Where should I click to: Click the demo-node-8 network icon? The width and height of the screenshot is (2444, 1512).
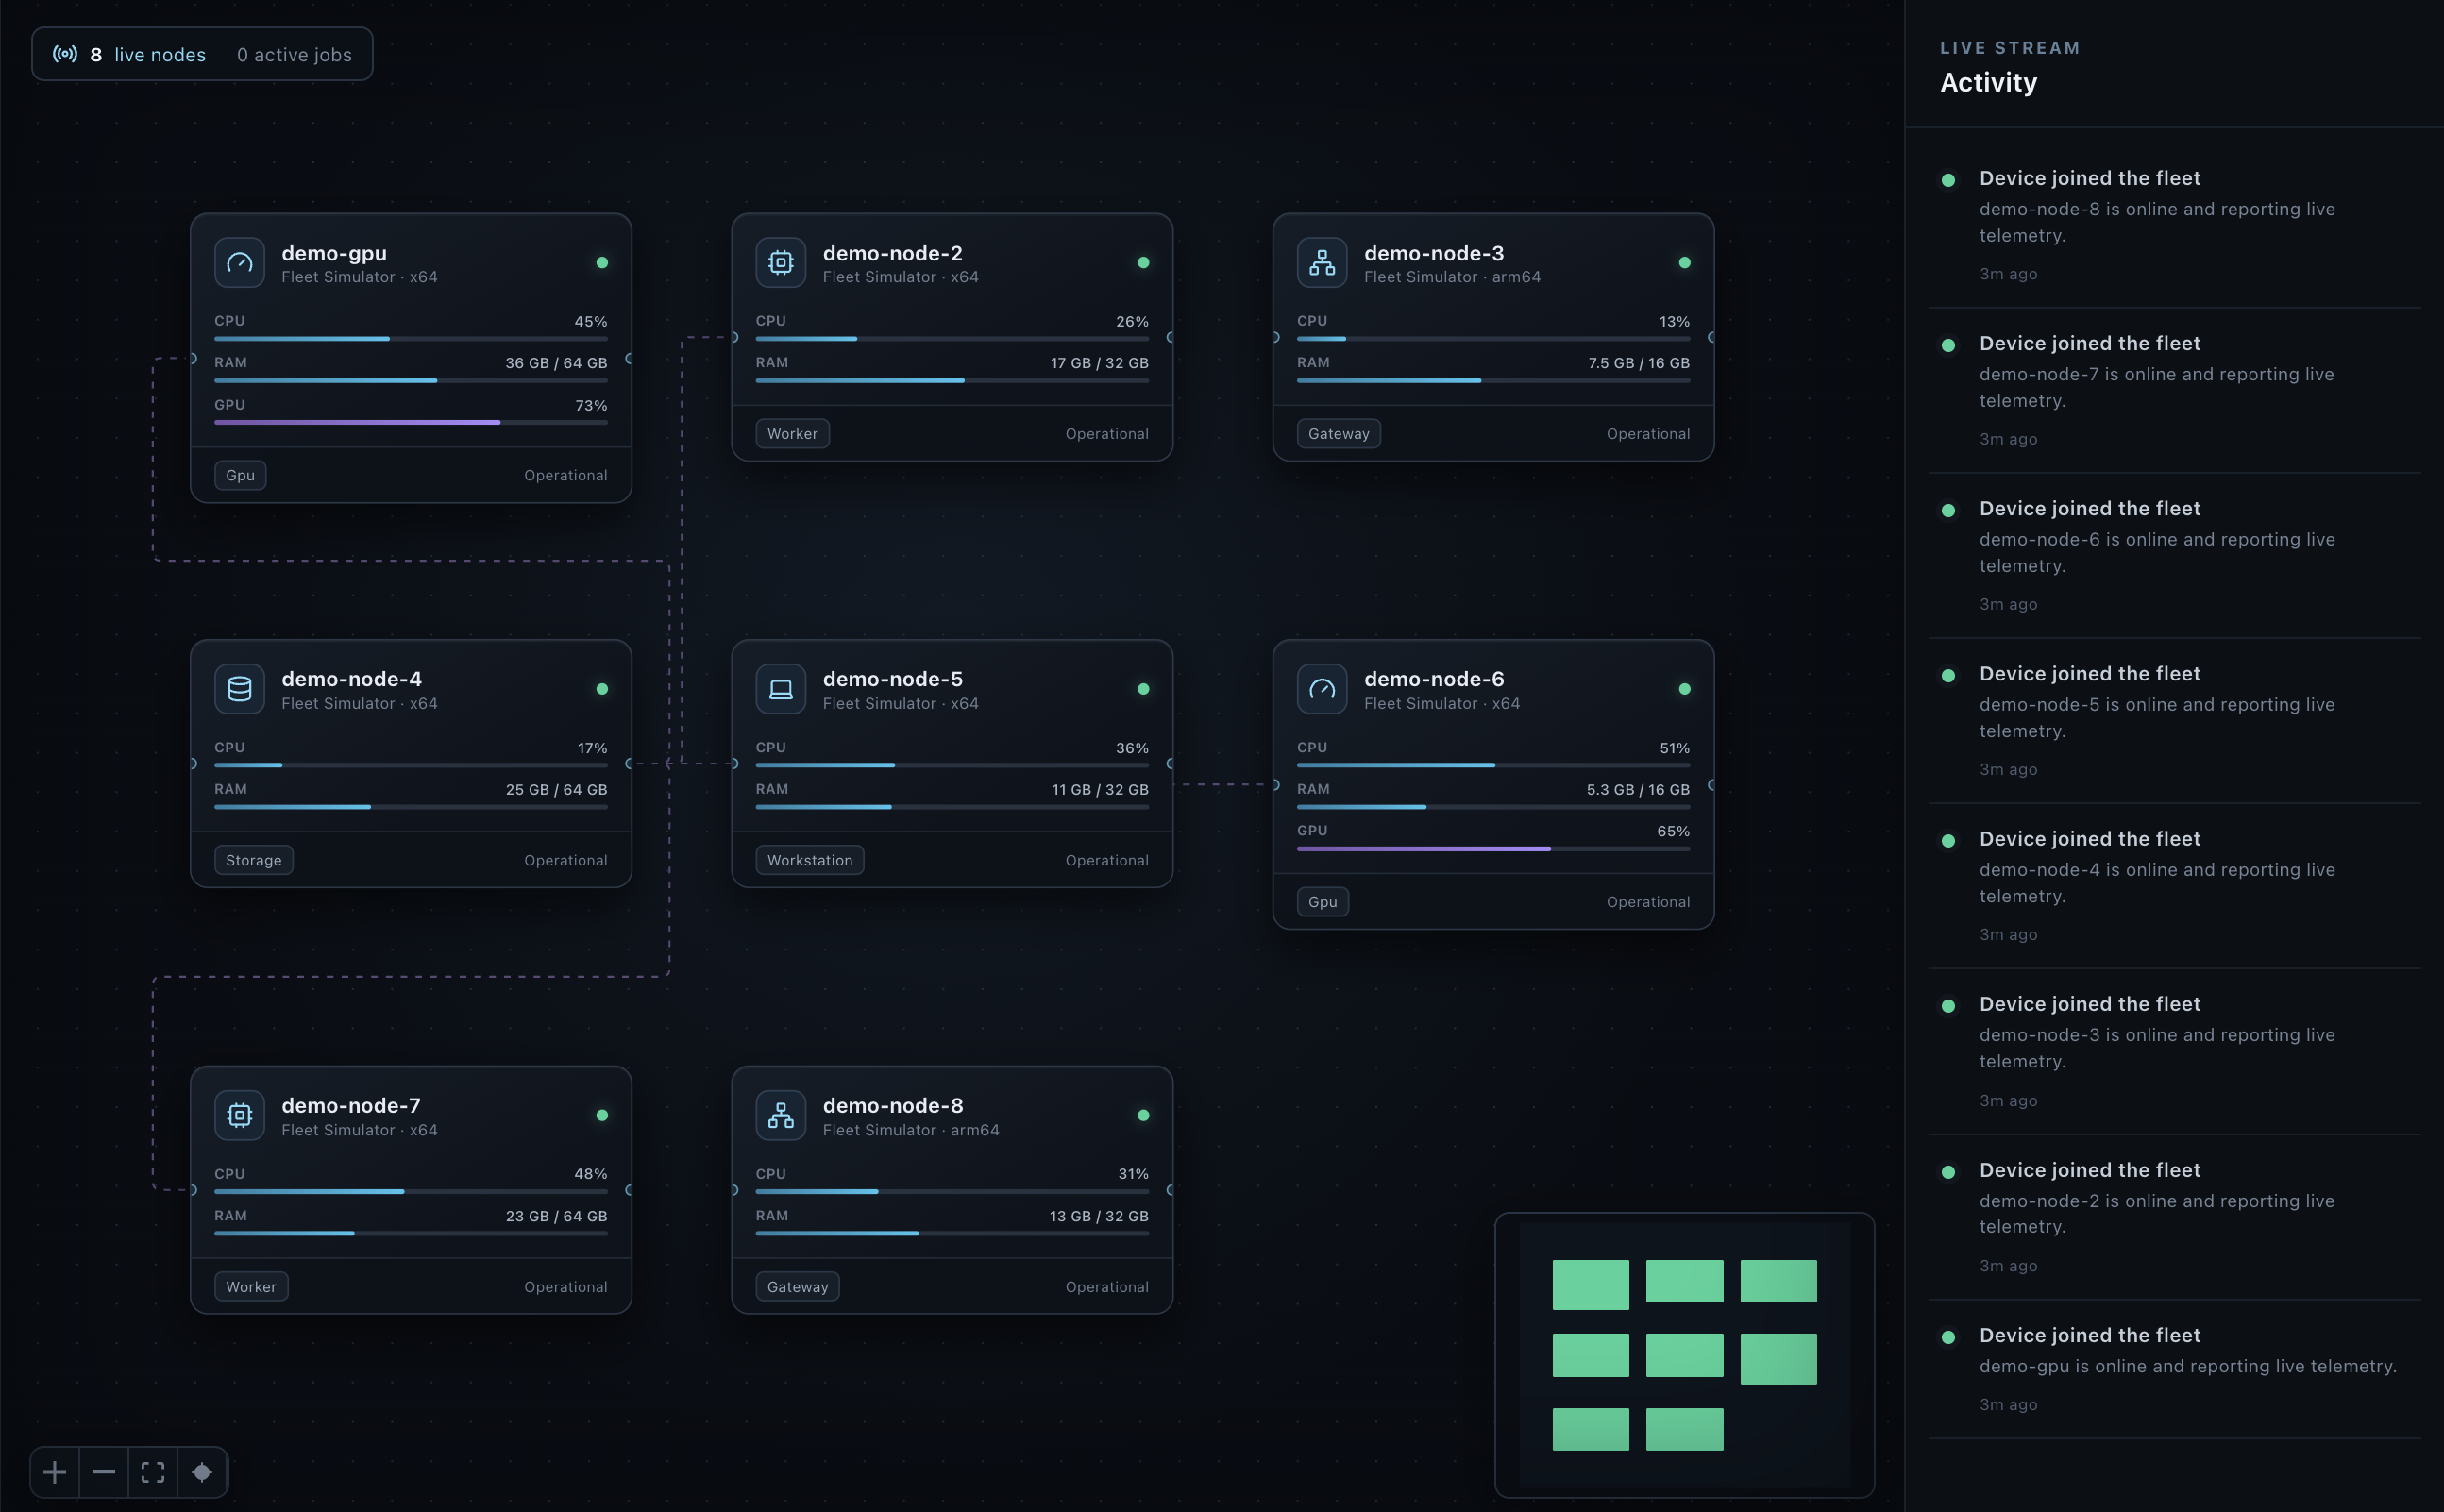point(781,1115)
